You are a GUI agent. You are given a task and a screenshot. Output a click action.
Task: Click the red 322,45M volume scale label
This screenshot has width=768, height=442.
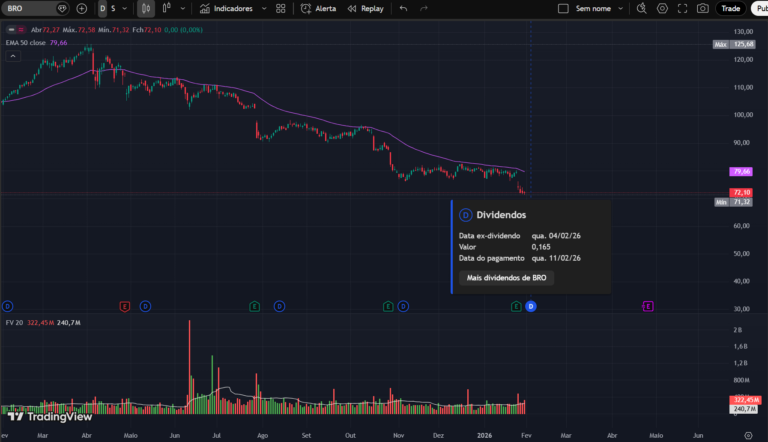pyautogui.click(x=744, y=400)
